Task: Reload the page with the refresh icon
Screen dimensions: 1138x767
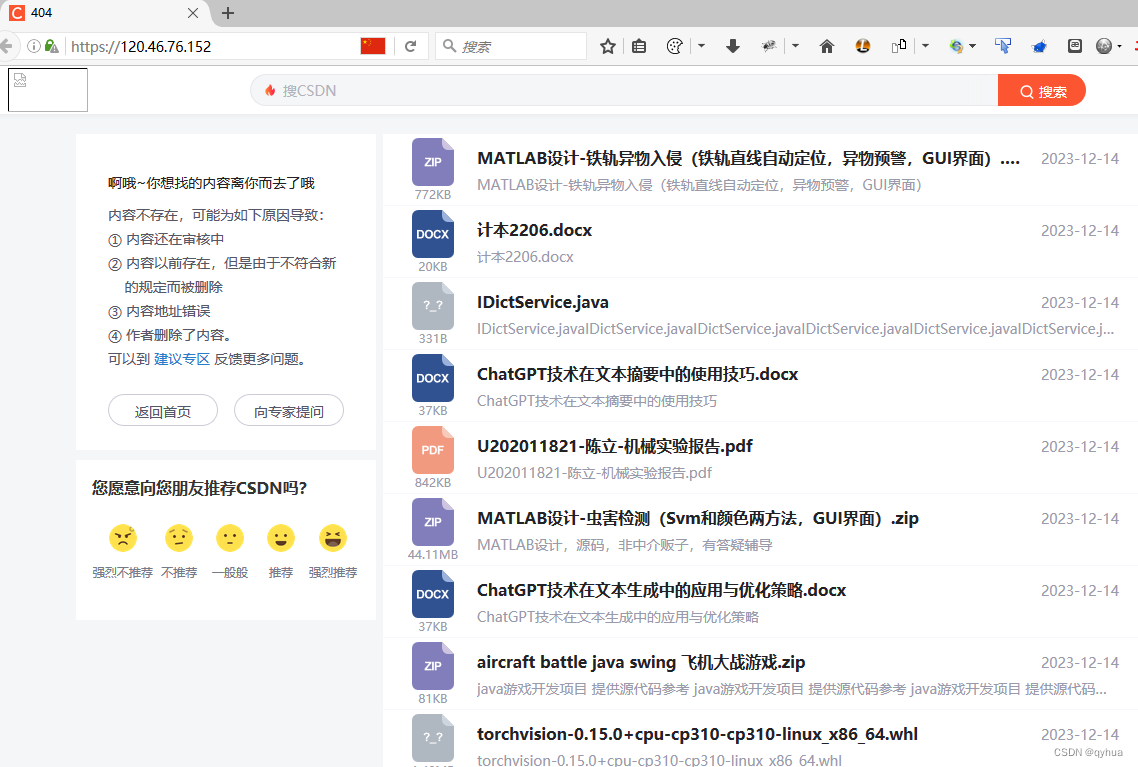Action: tap(411, 46)
